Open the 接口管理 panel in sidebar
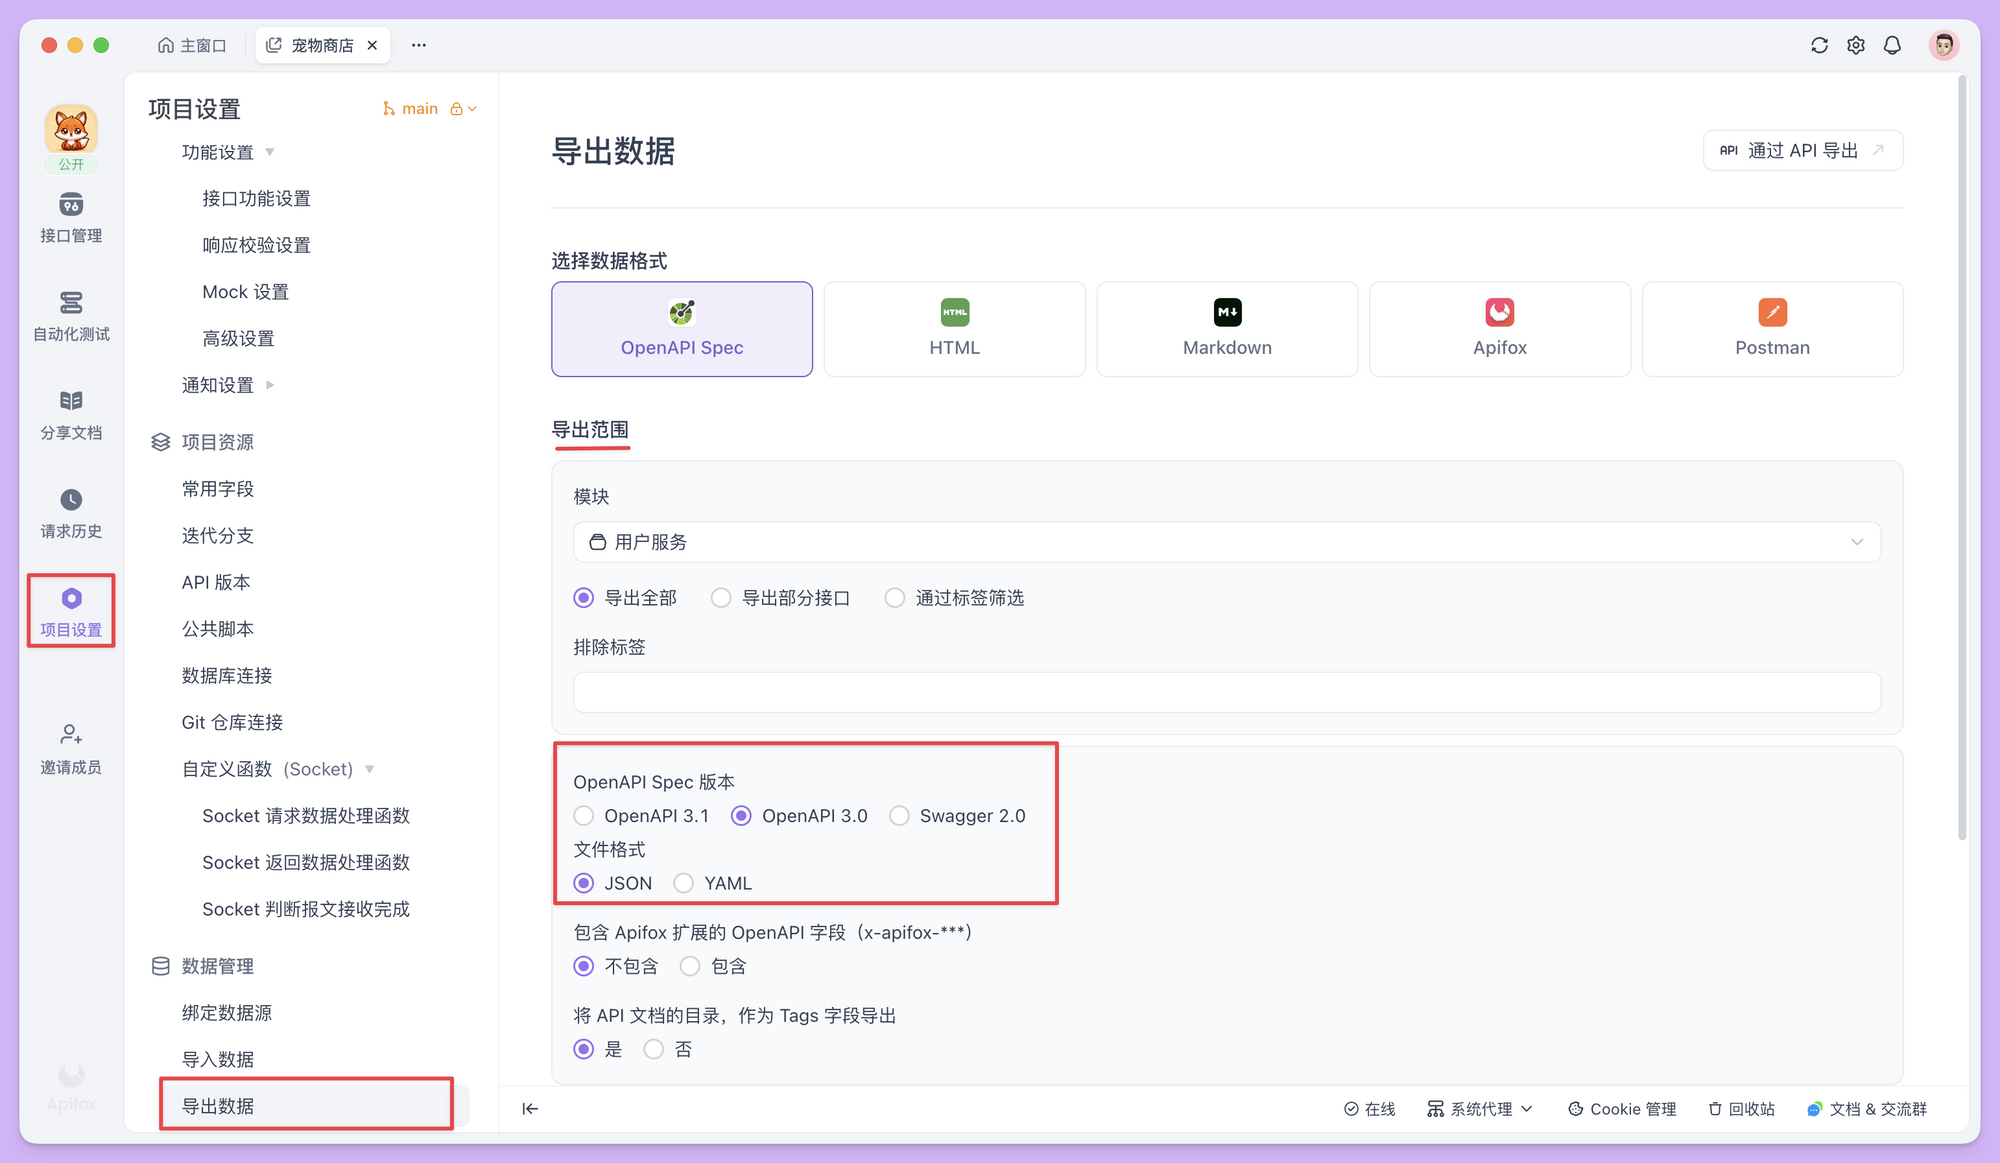Image resolution: width=2000 pixels, height=1163 pixels. (70, 218)
